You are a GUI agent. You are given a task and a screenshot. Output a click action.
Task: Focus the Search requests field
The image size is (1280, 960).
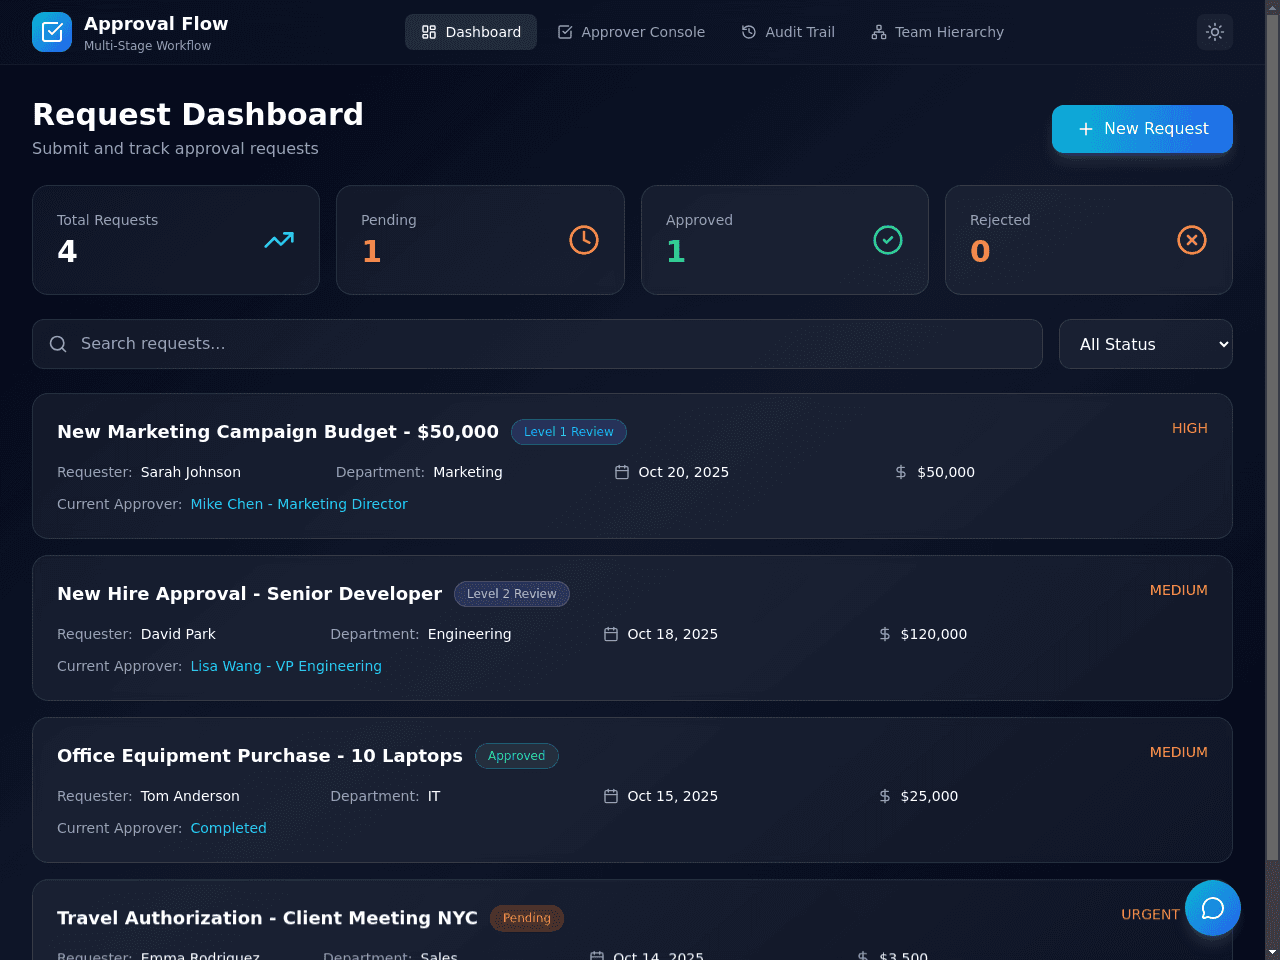[x=537, y=344]
